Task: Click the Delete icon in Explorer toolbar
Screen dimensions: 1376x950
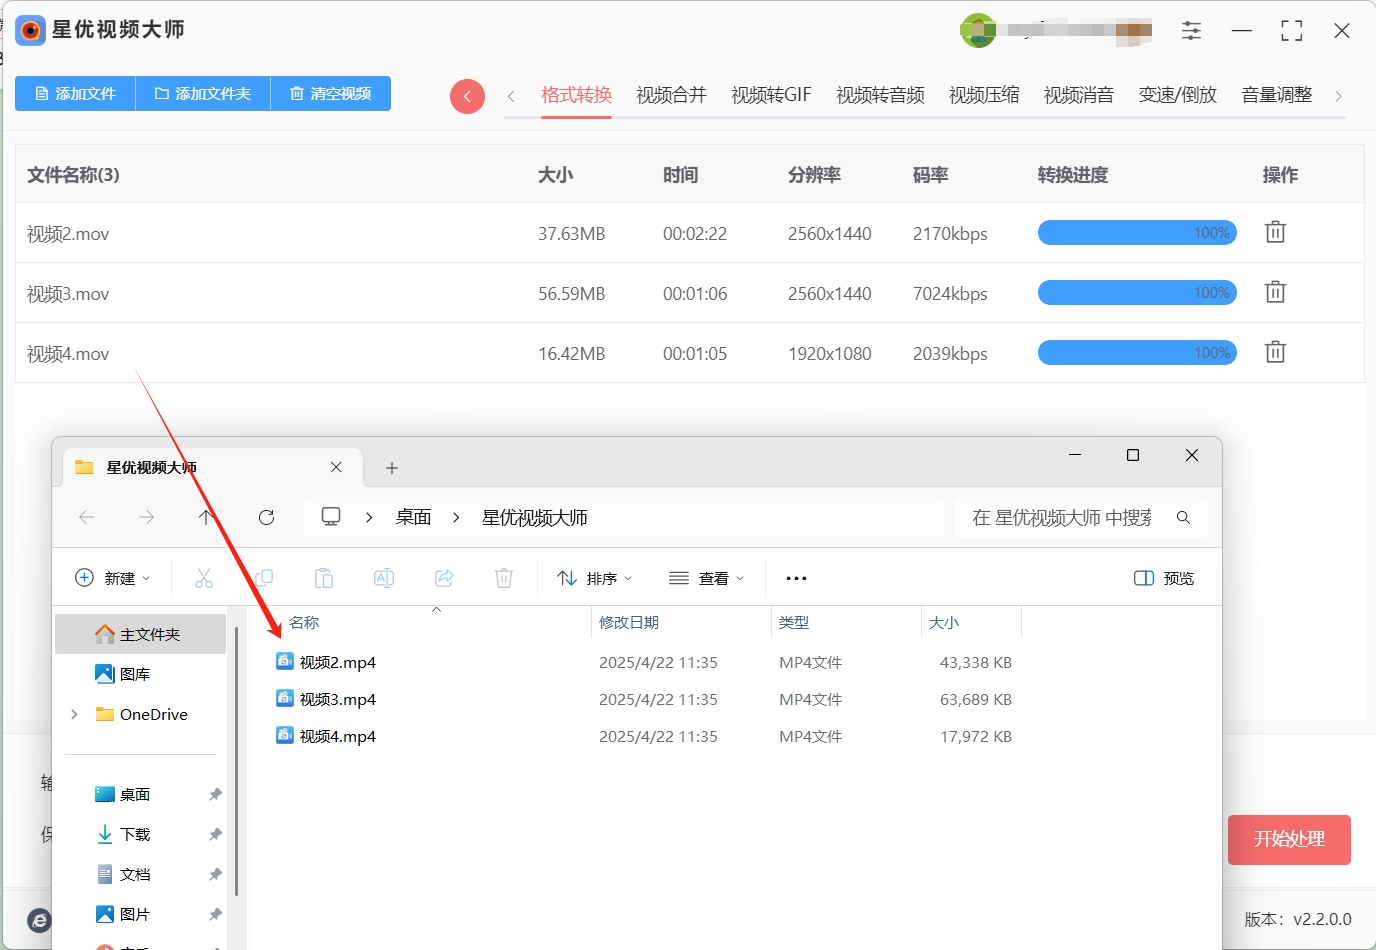Action: coord(504,578)
